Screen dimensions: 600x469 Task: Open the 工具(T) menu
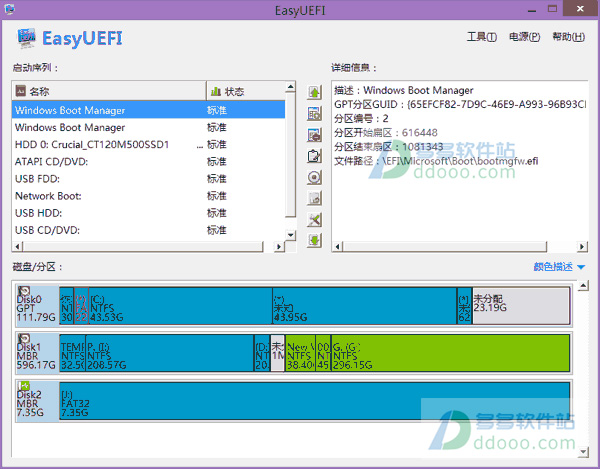tap(482, 37)
